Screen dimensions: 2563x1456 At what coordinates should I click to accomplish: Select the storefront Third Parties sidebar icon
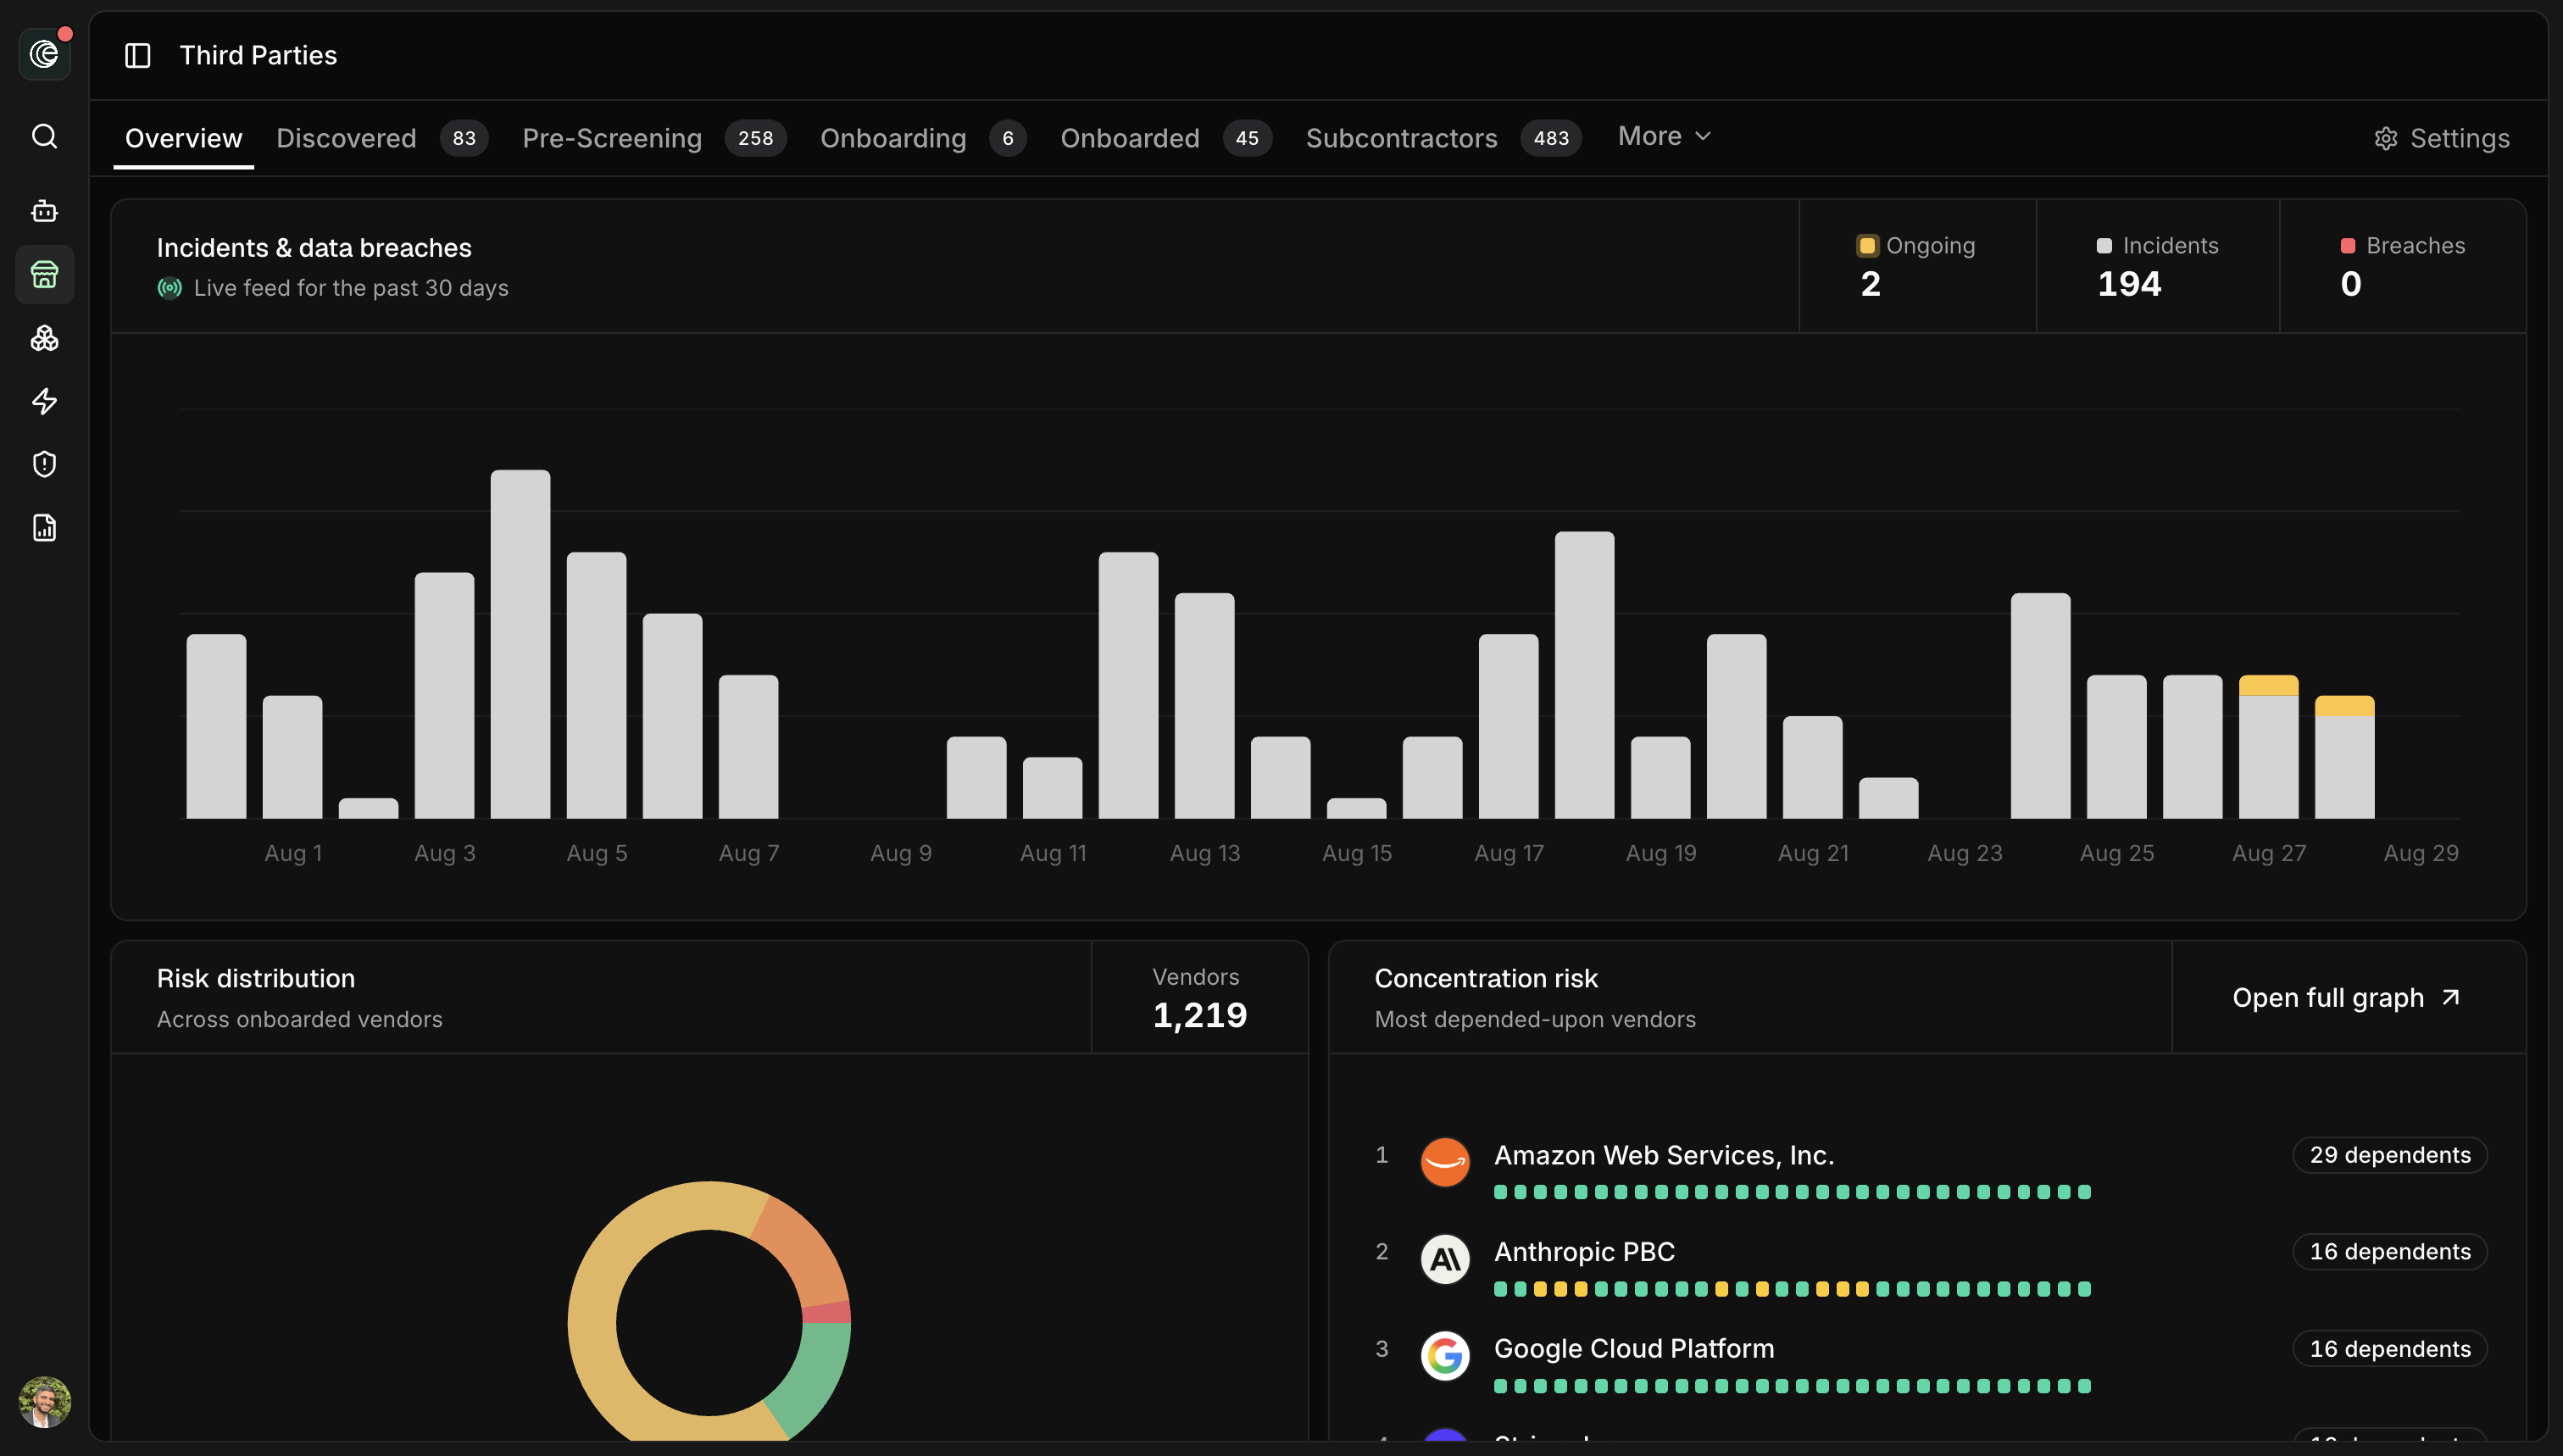(45, 274)
